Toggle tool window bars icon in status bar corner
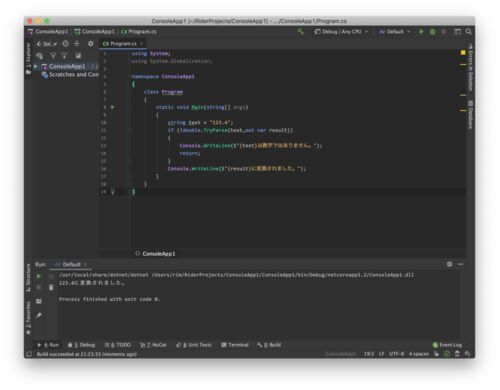Screen dimensions: 500x390 point(29,354)
